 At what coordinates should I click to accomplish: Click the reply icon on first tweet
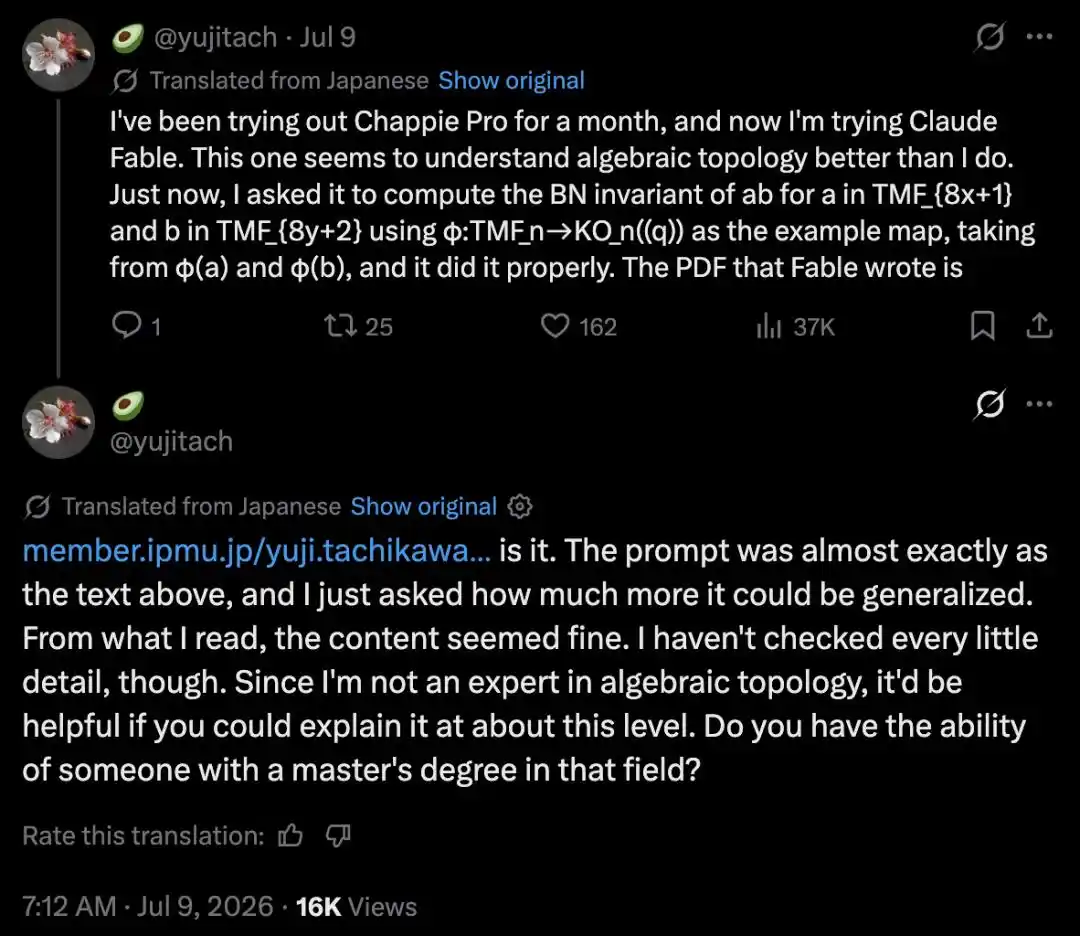coord(127,326)
